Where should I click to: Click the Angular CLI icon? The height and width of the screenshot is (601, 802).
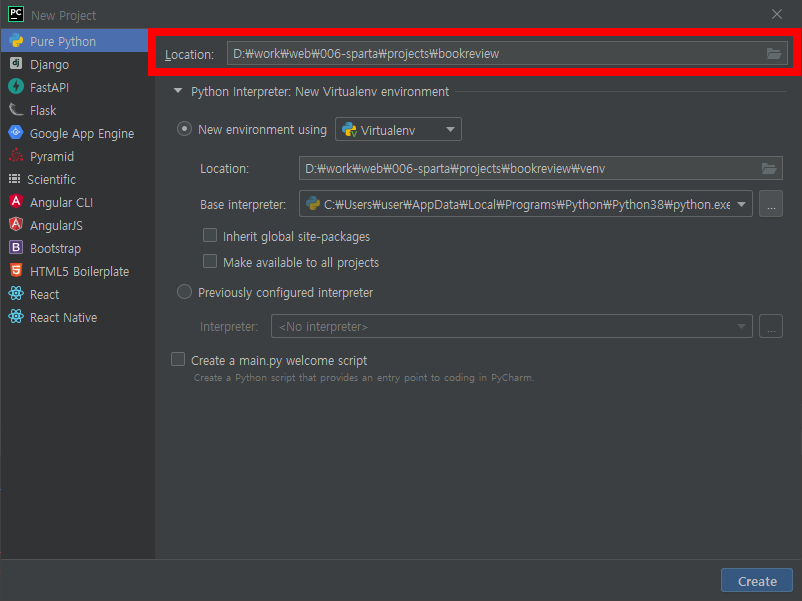pyautogui.click(x=16, y=202)
